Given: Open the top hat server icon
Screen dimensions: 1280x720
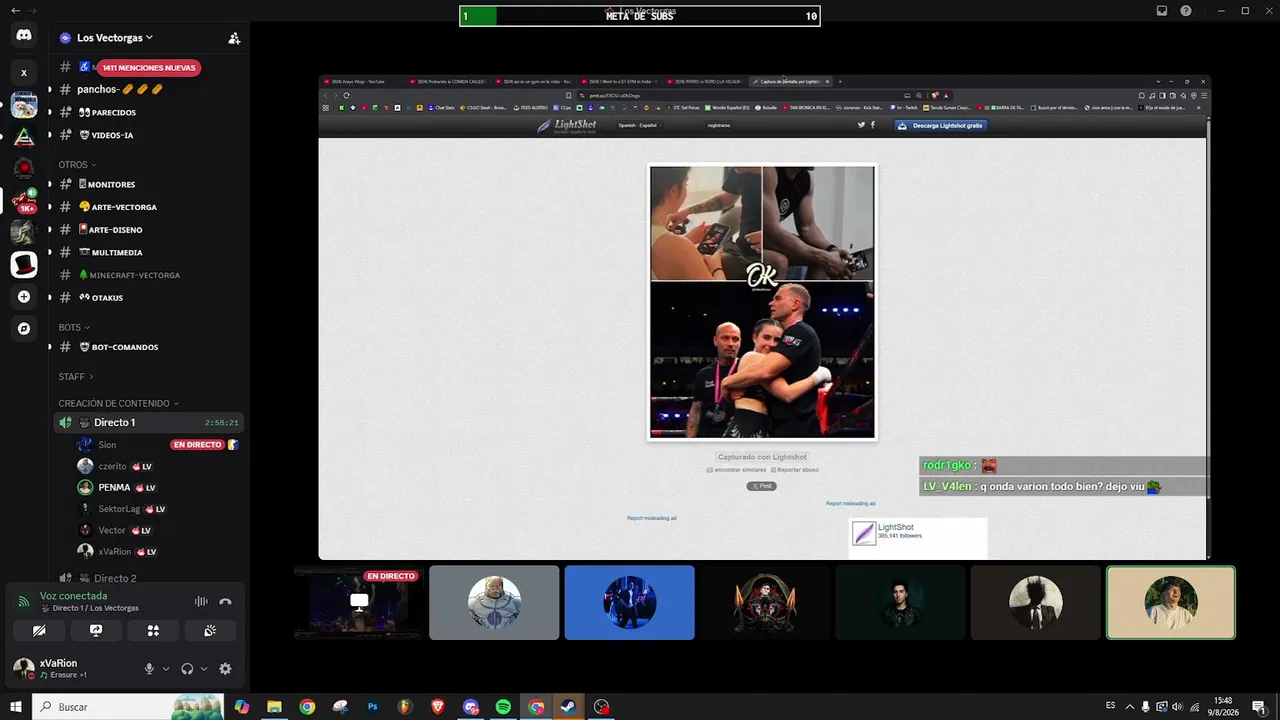Looking at the screenshot, I should (x=24, y=265).
